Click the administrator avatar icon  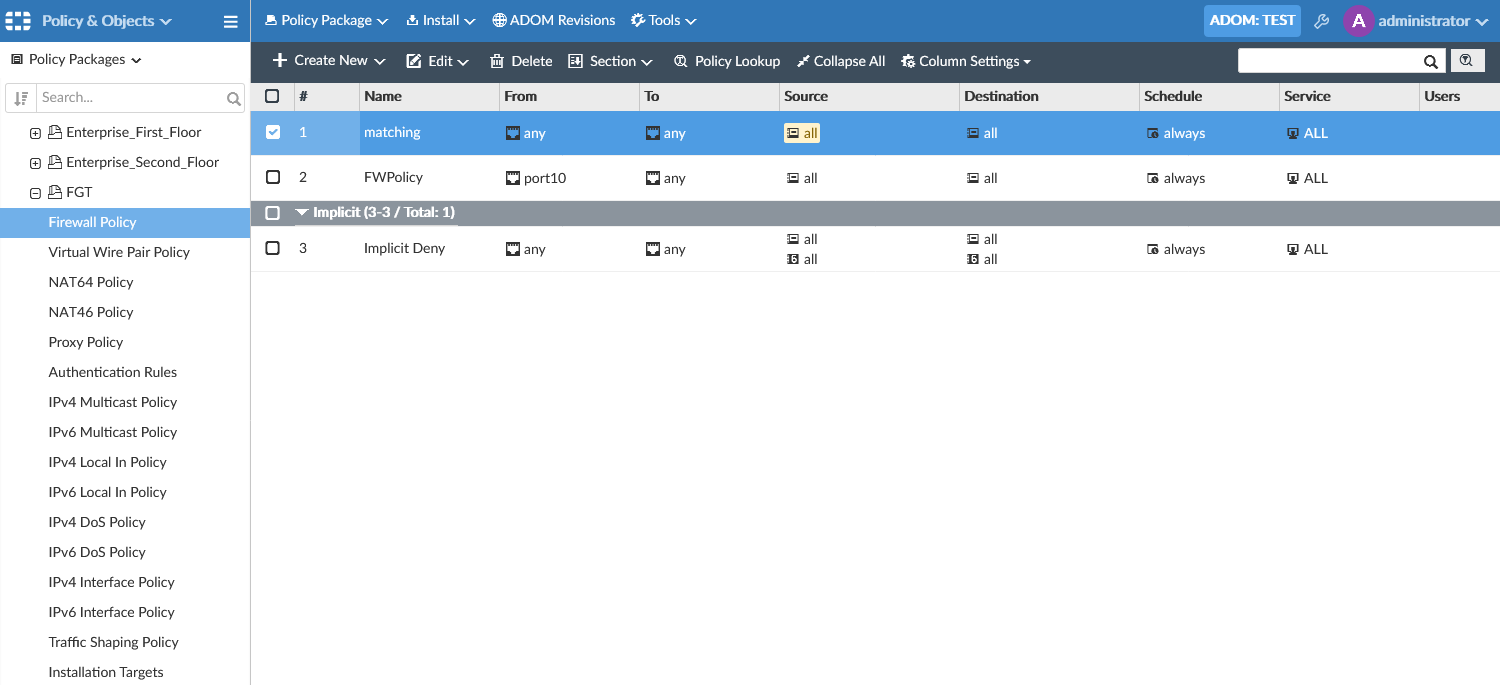(1359, 21)
